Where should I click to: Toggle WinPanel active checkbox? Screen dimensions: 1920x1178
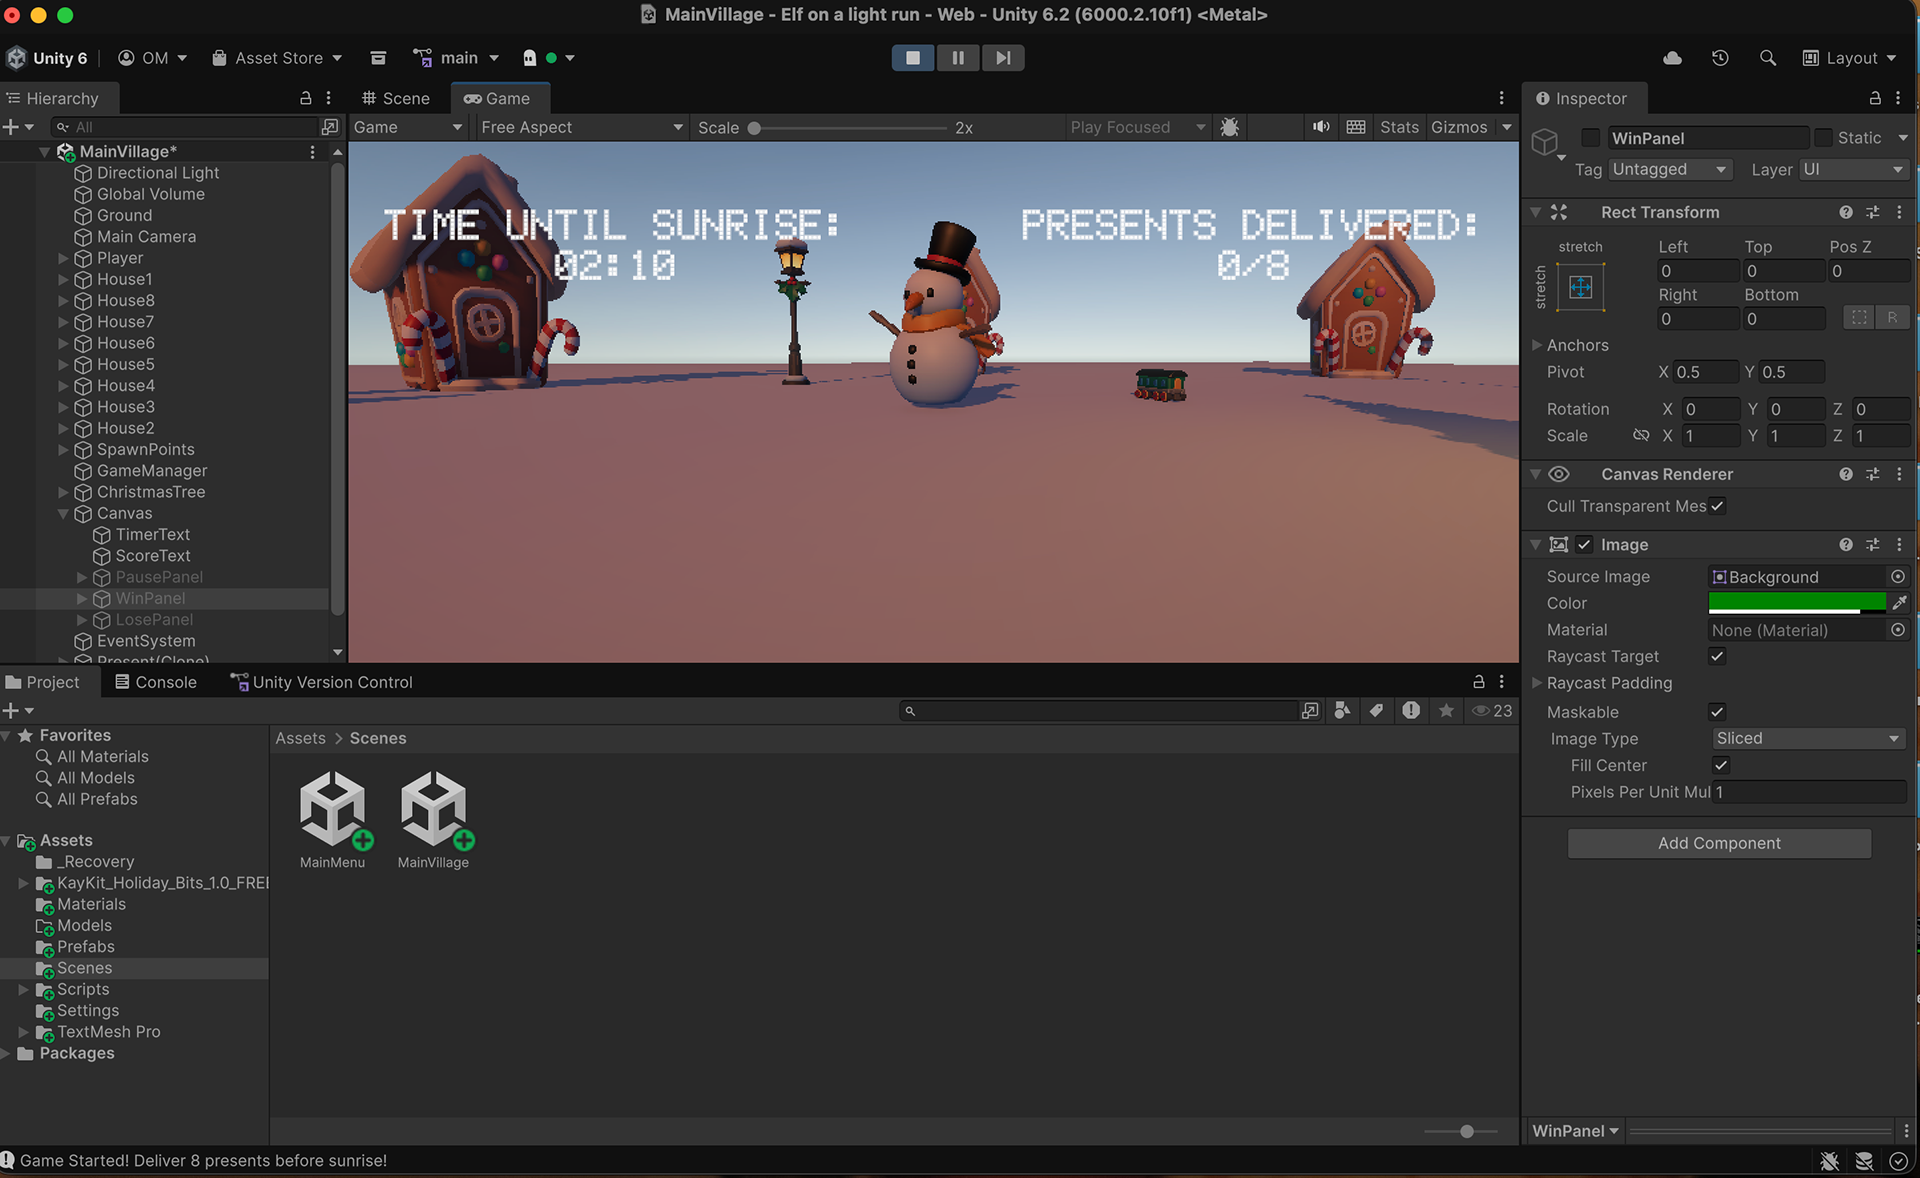[x=1590, y=138]
